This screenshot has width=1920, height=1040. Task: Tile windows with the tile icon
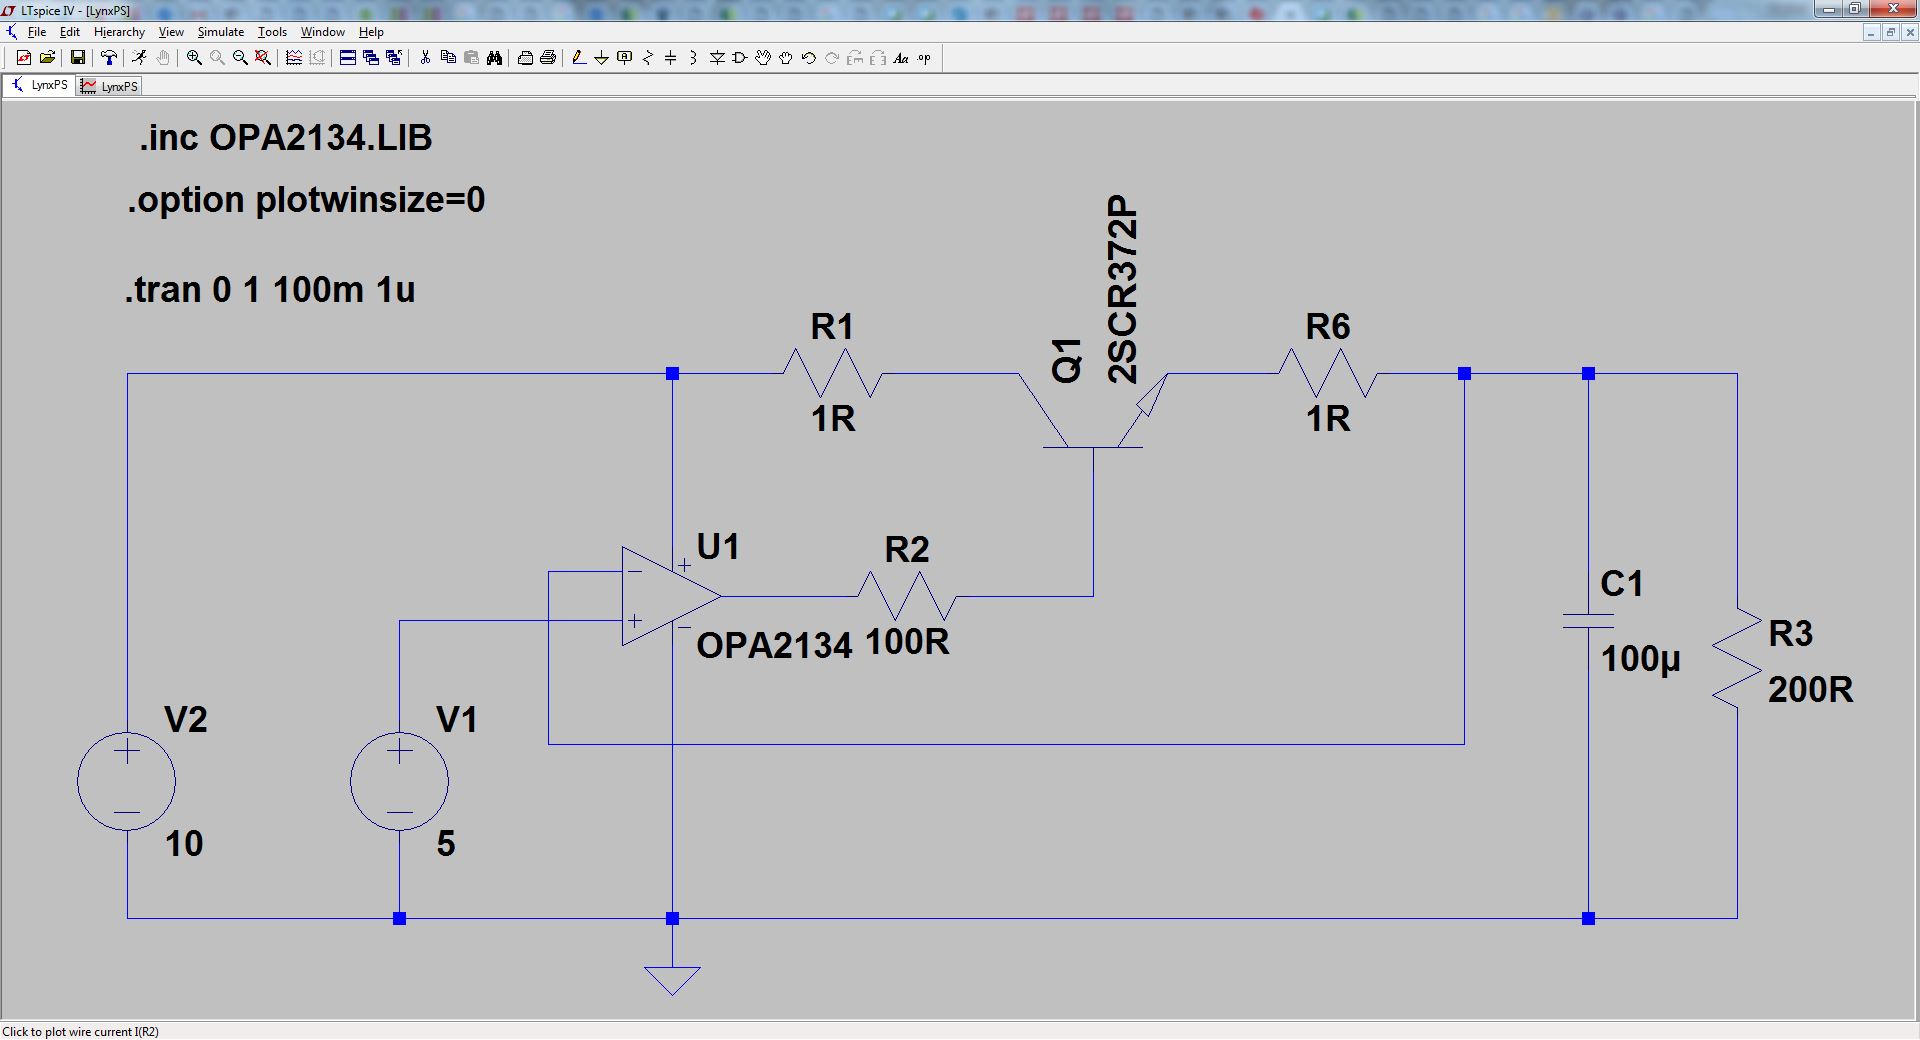point(348,58)
